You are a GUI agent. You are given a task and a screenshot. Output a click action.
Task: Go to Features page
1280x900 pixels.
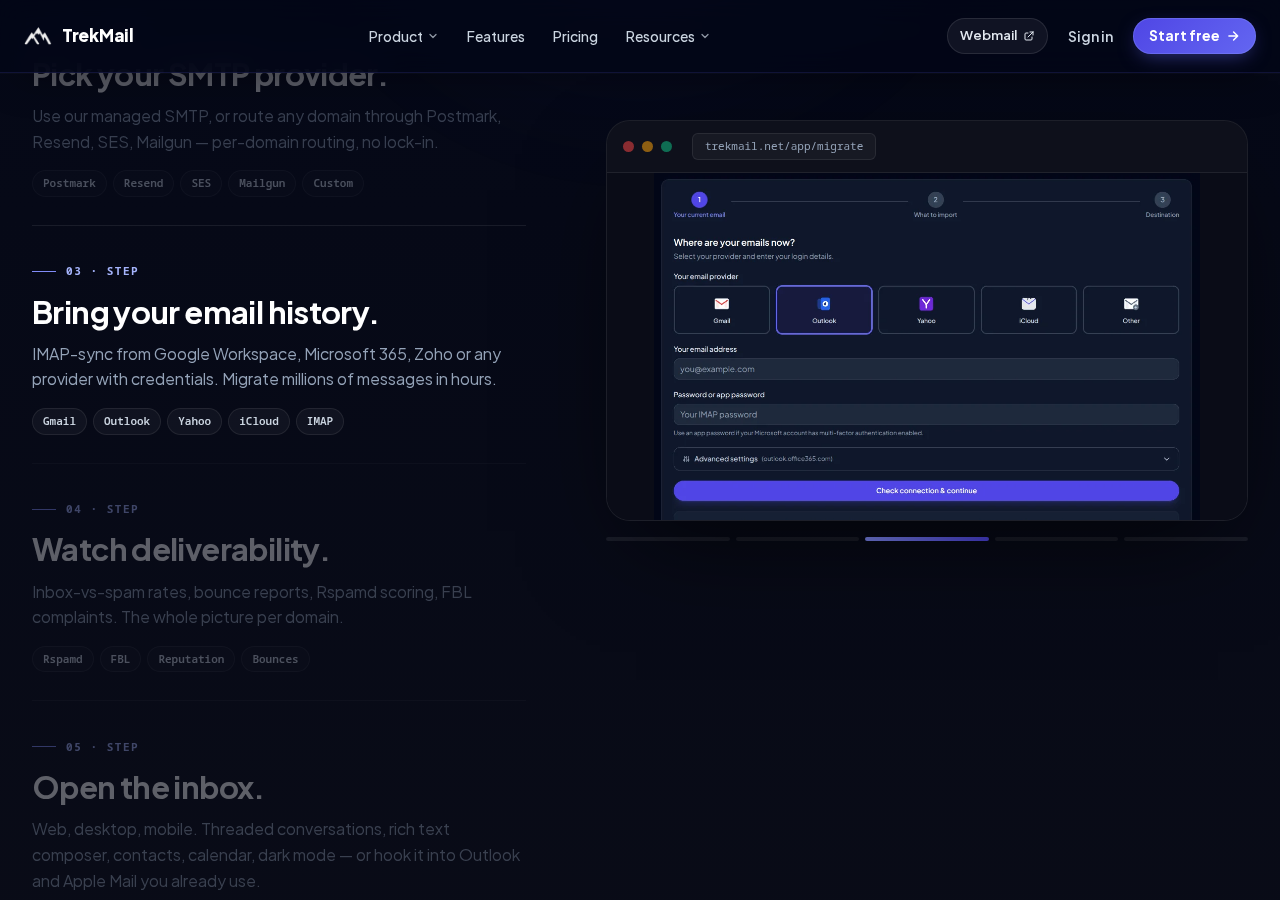point(495,36)
